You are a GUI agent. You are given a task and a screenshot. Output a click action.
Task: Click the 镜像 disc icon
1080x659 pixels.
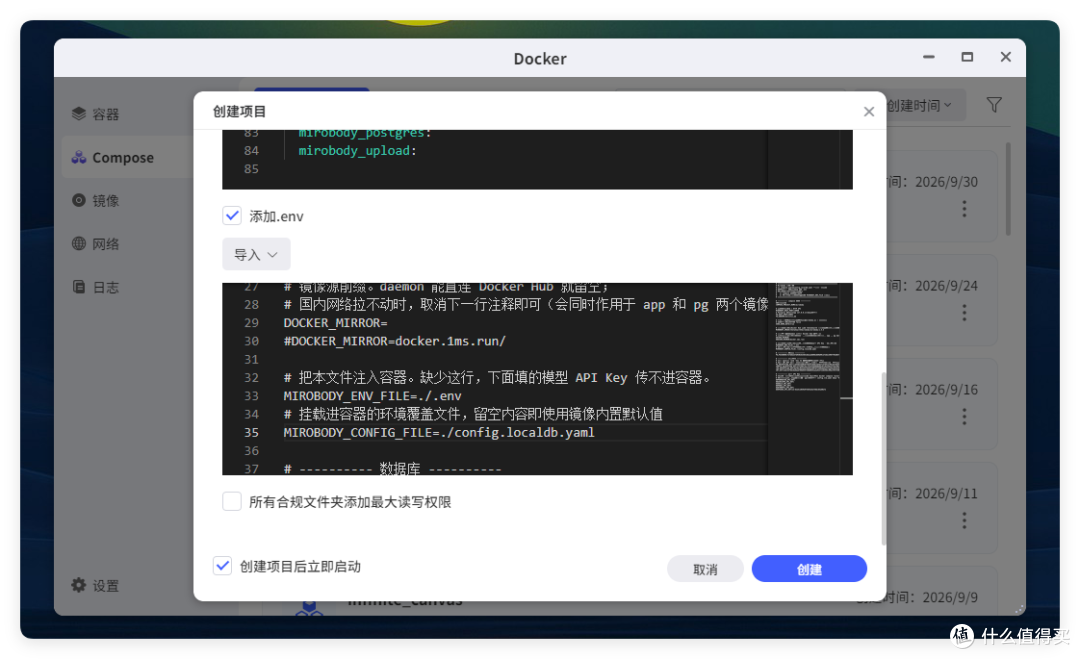[x=79, y=200]
